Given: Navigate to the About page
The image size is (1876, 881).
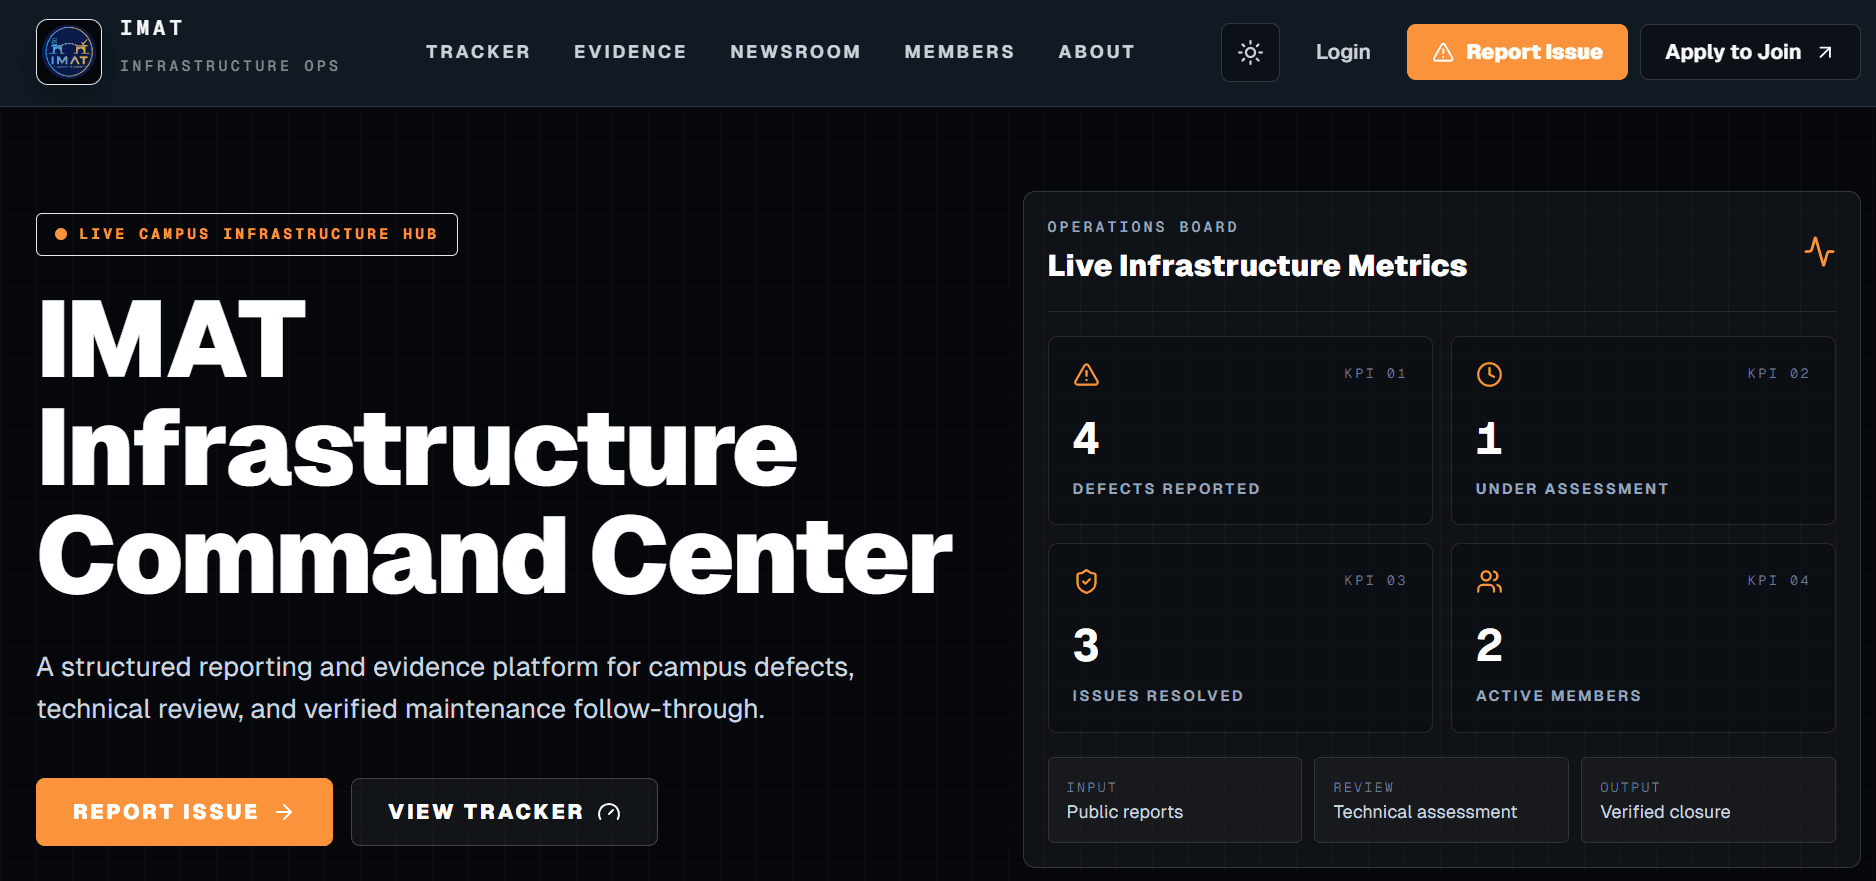Looking at the screenshot, I should click(1096, 52).
